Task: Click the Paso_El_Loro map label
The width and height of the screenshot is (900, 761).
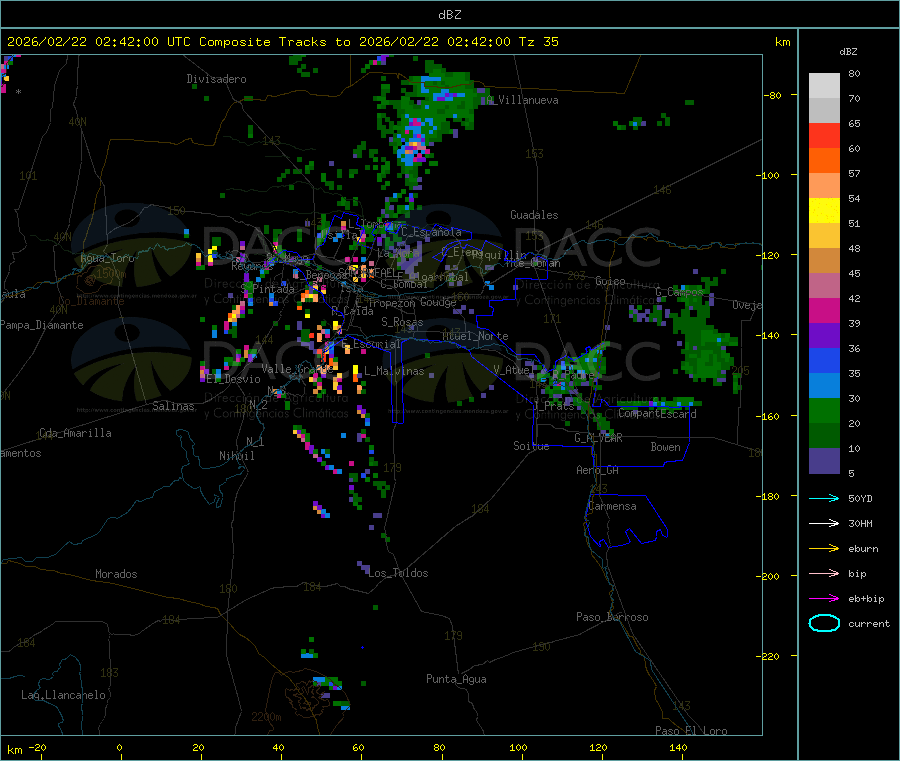Action: [692, 731]
